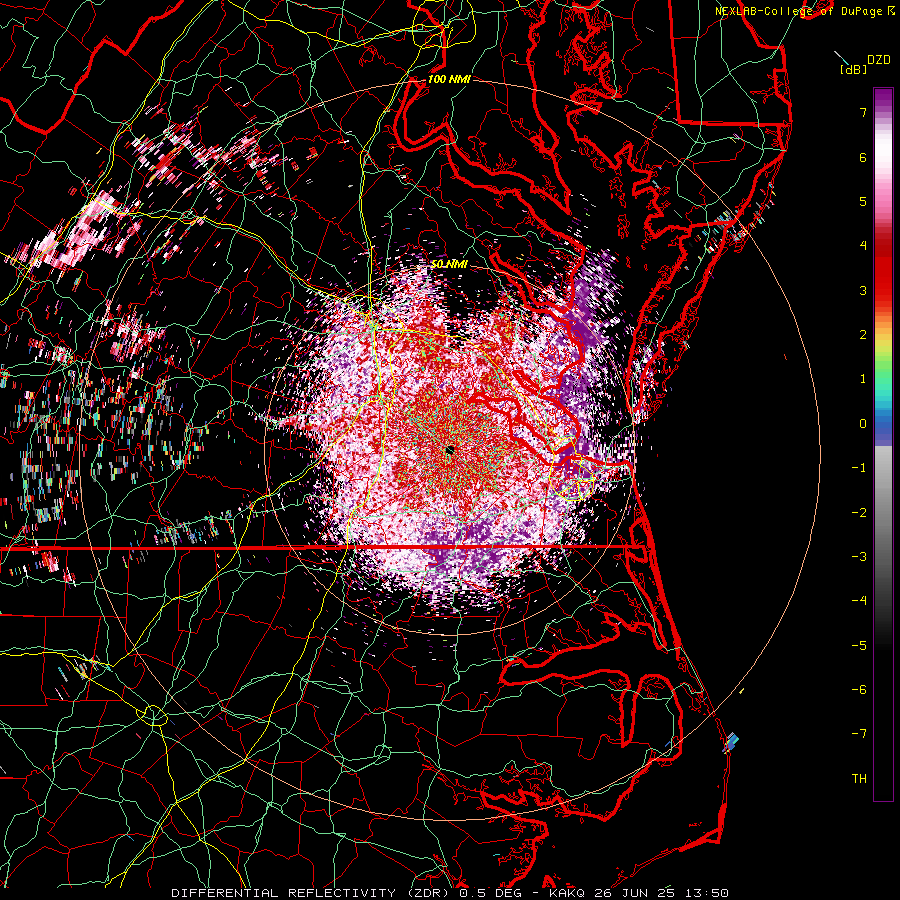900x900 pixels.
Task: Click the -2 dB color scale label
Action: [x=859, y=513]
